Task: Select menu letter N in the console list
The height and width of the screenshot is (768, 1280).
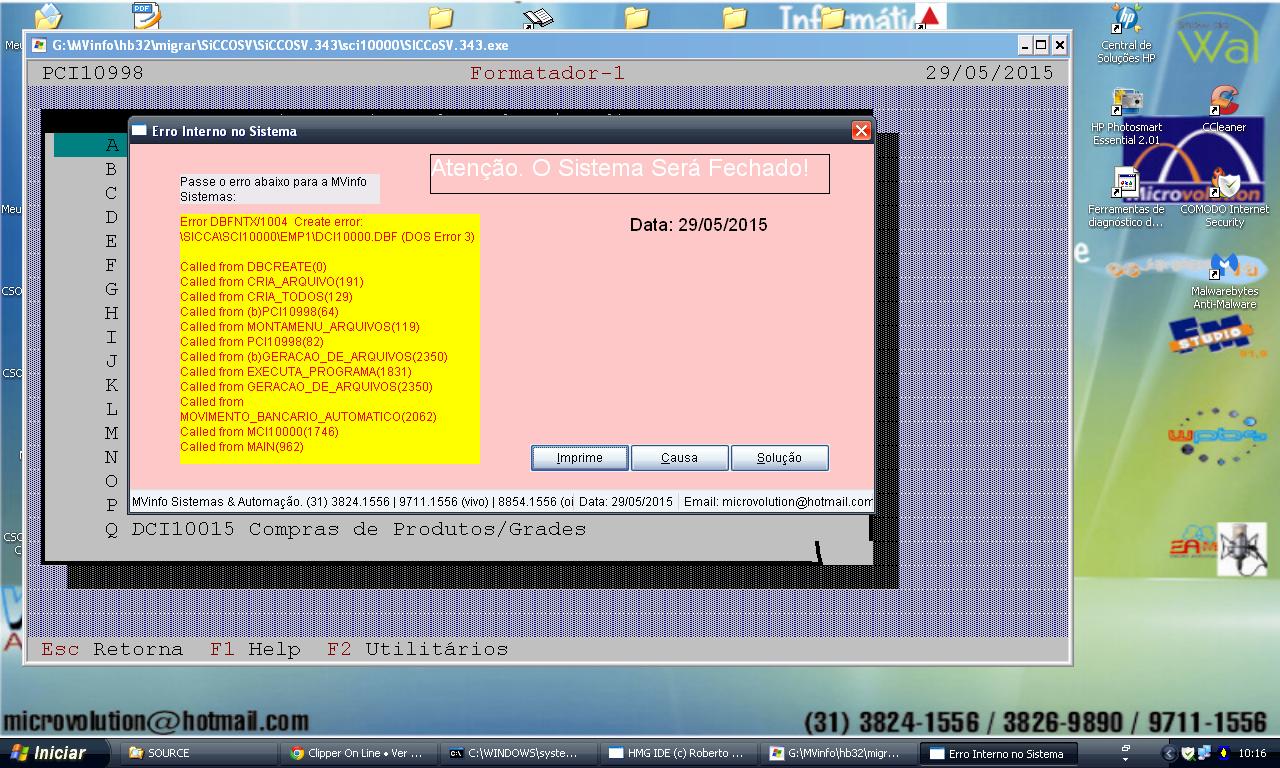Action: 112,457
